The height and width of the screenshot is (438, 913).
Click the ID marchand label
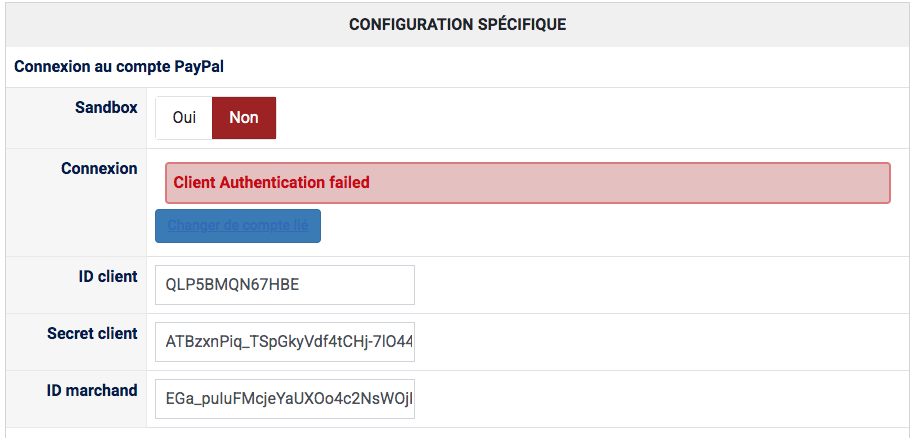92,390
